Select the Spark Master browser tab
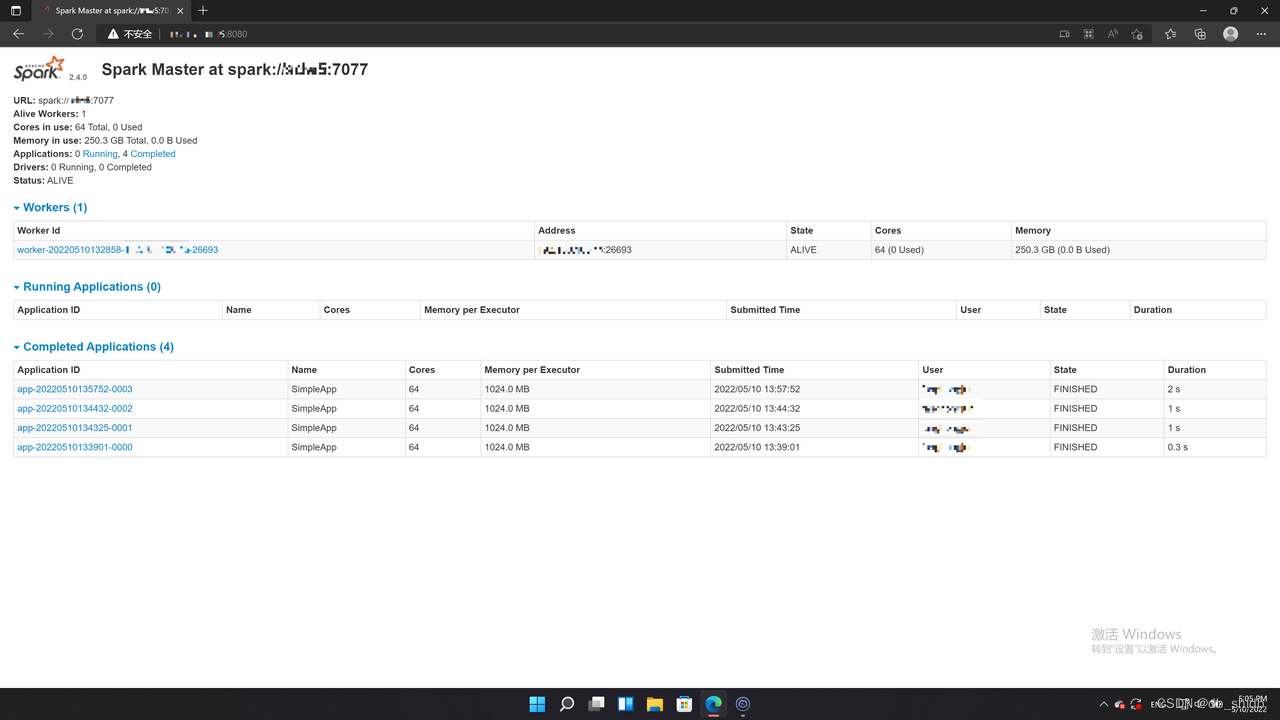The image size is (1280, 720). 110,11
